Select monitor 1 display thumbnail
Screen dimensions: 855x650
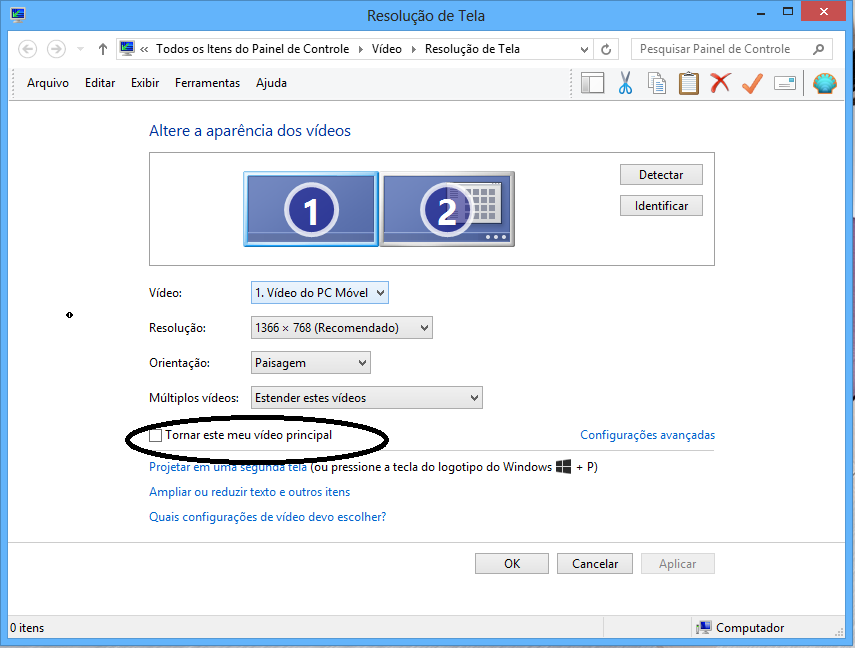tap(311, 209)
